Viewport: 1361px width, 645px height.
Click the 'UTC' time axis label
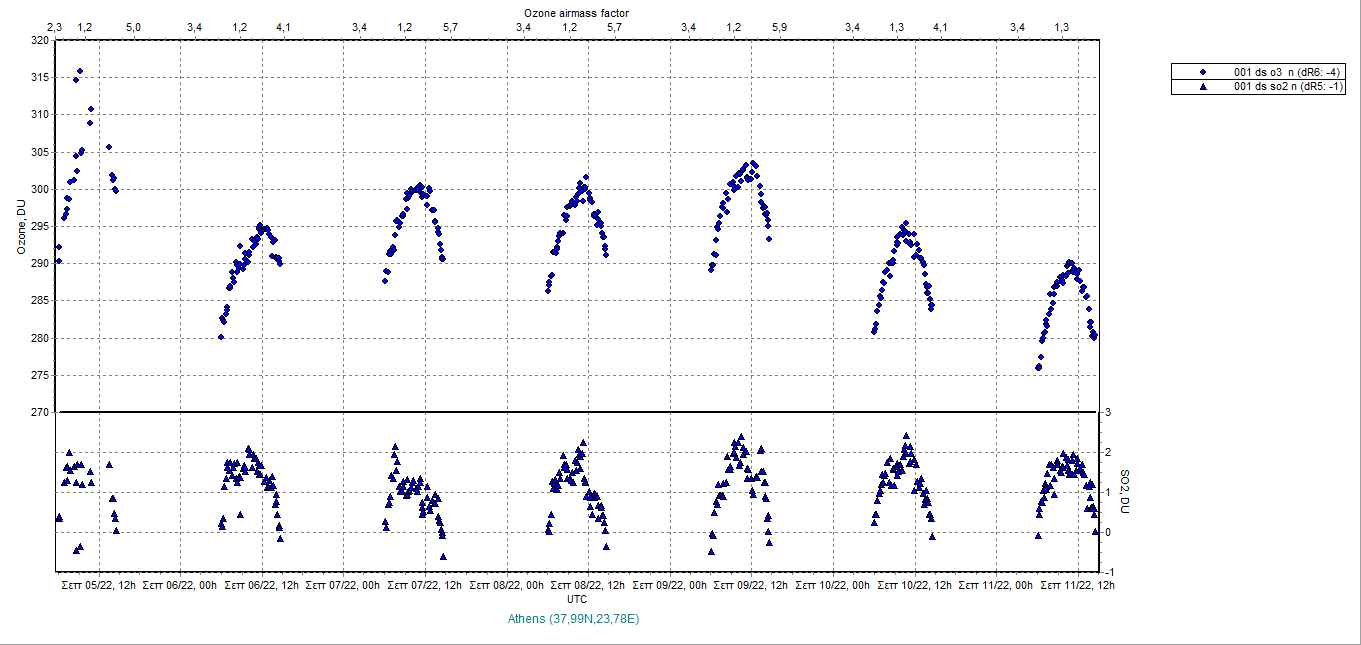click(x=577, y=599)
